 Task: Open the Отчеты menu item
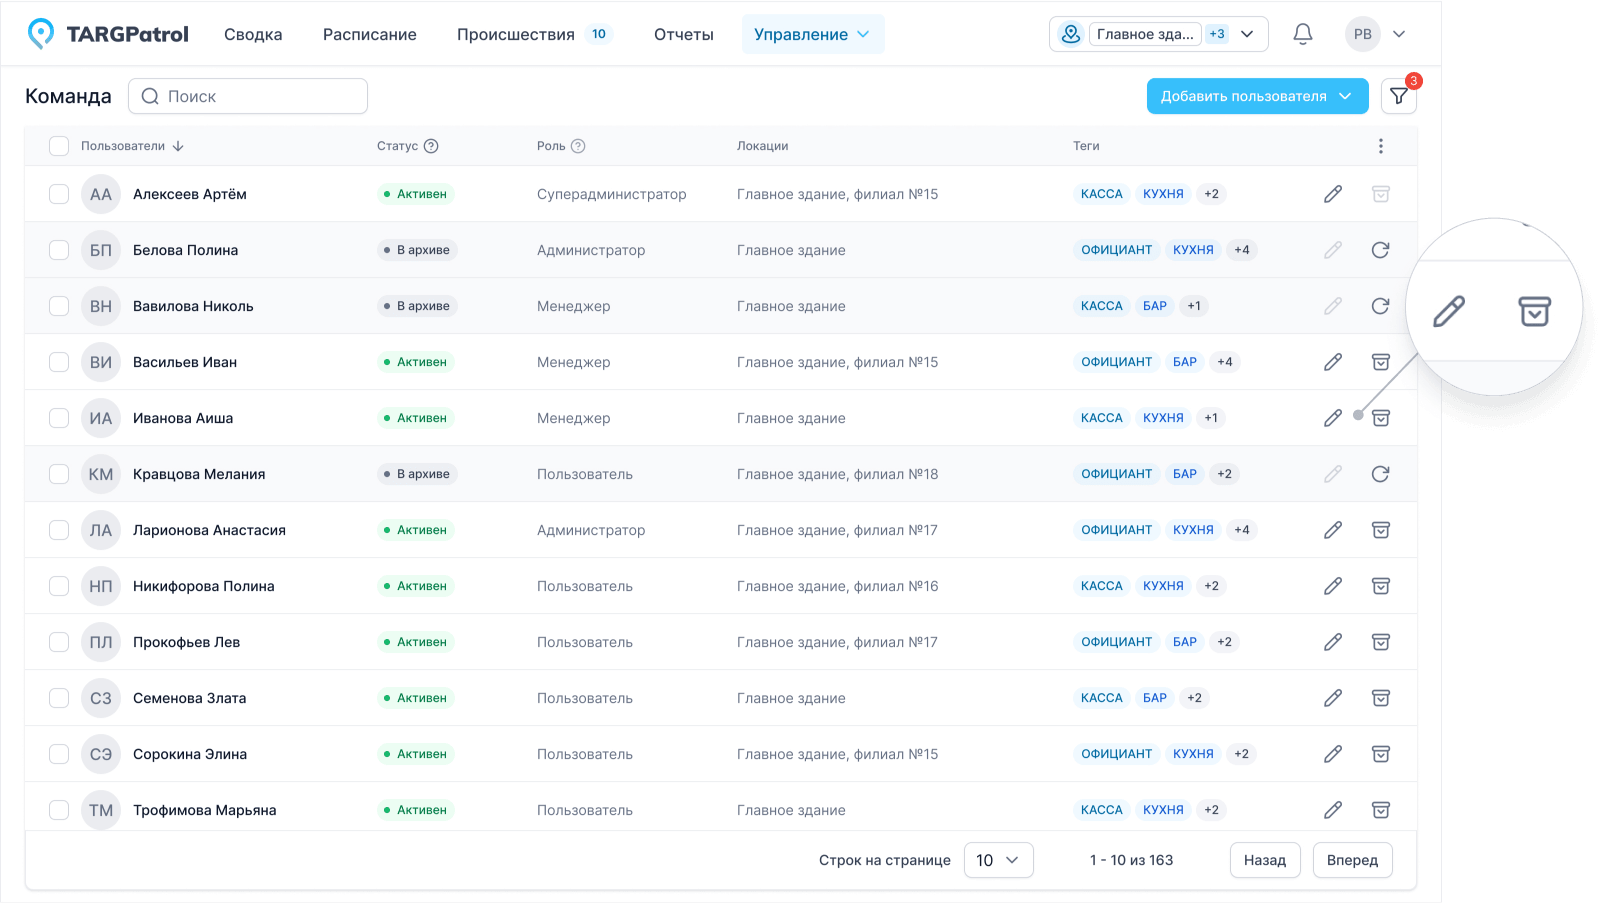(683, 34)
